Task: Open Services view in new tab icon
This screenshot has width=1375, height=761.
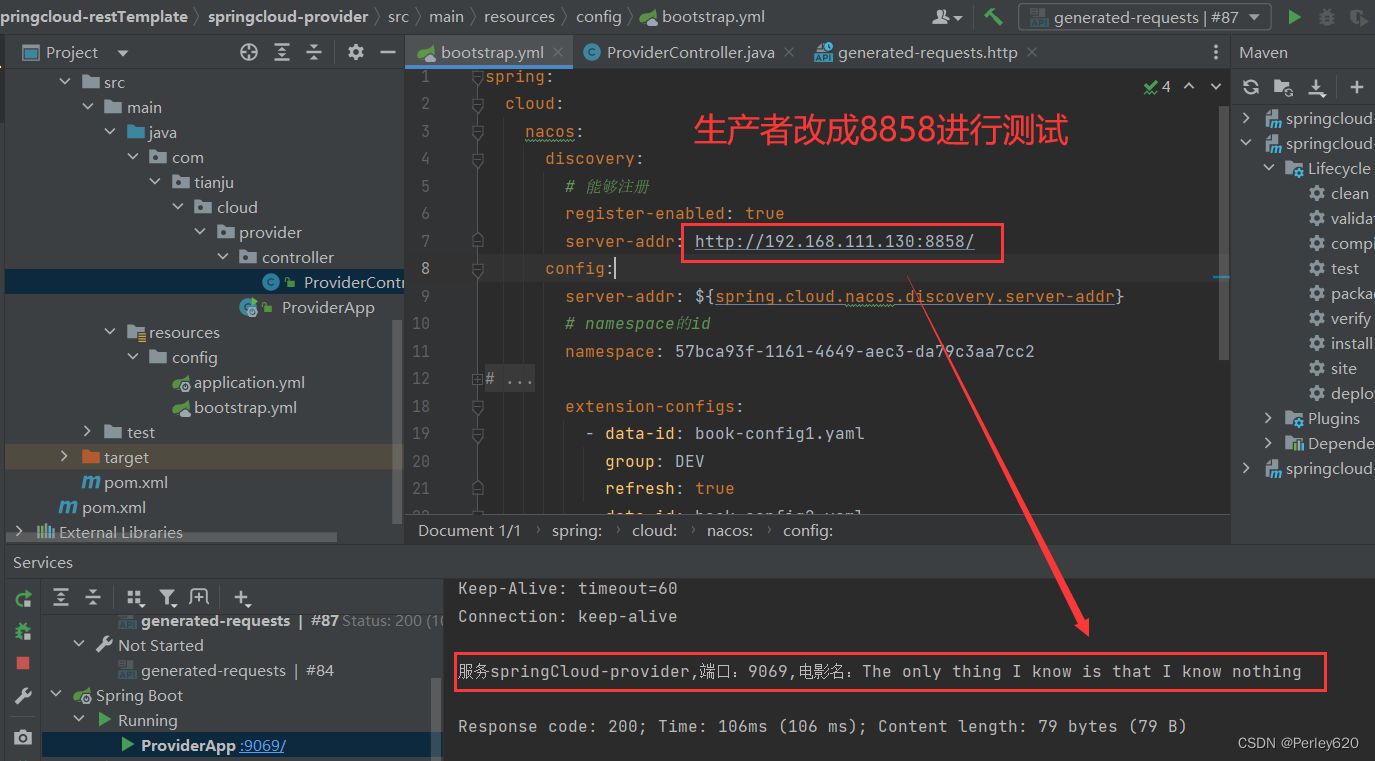Action: [199, 597]
